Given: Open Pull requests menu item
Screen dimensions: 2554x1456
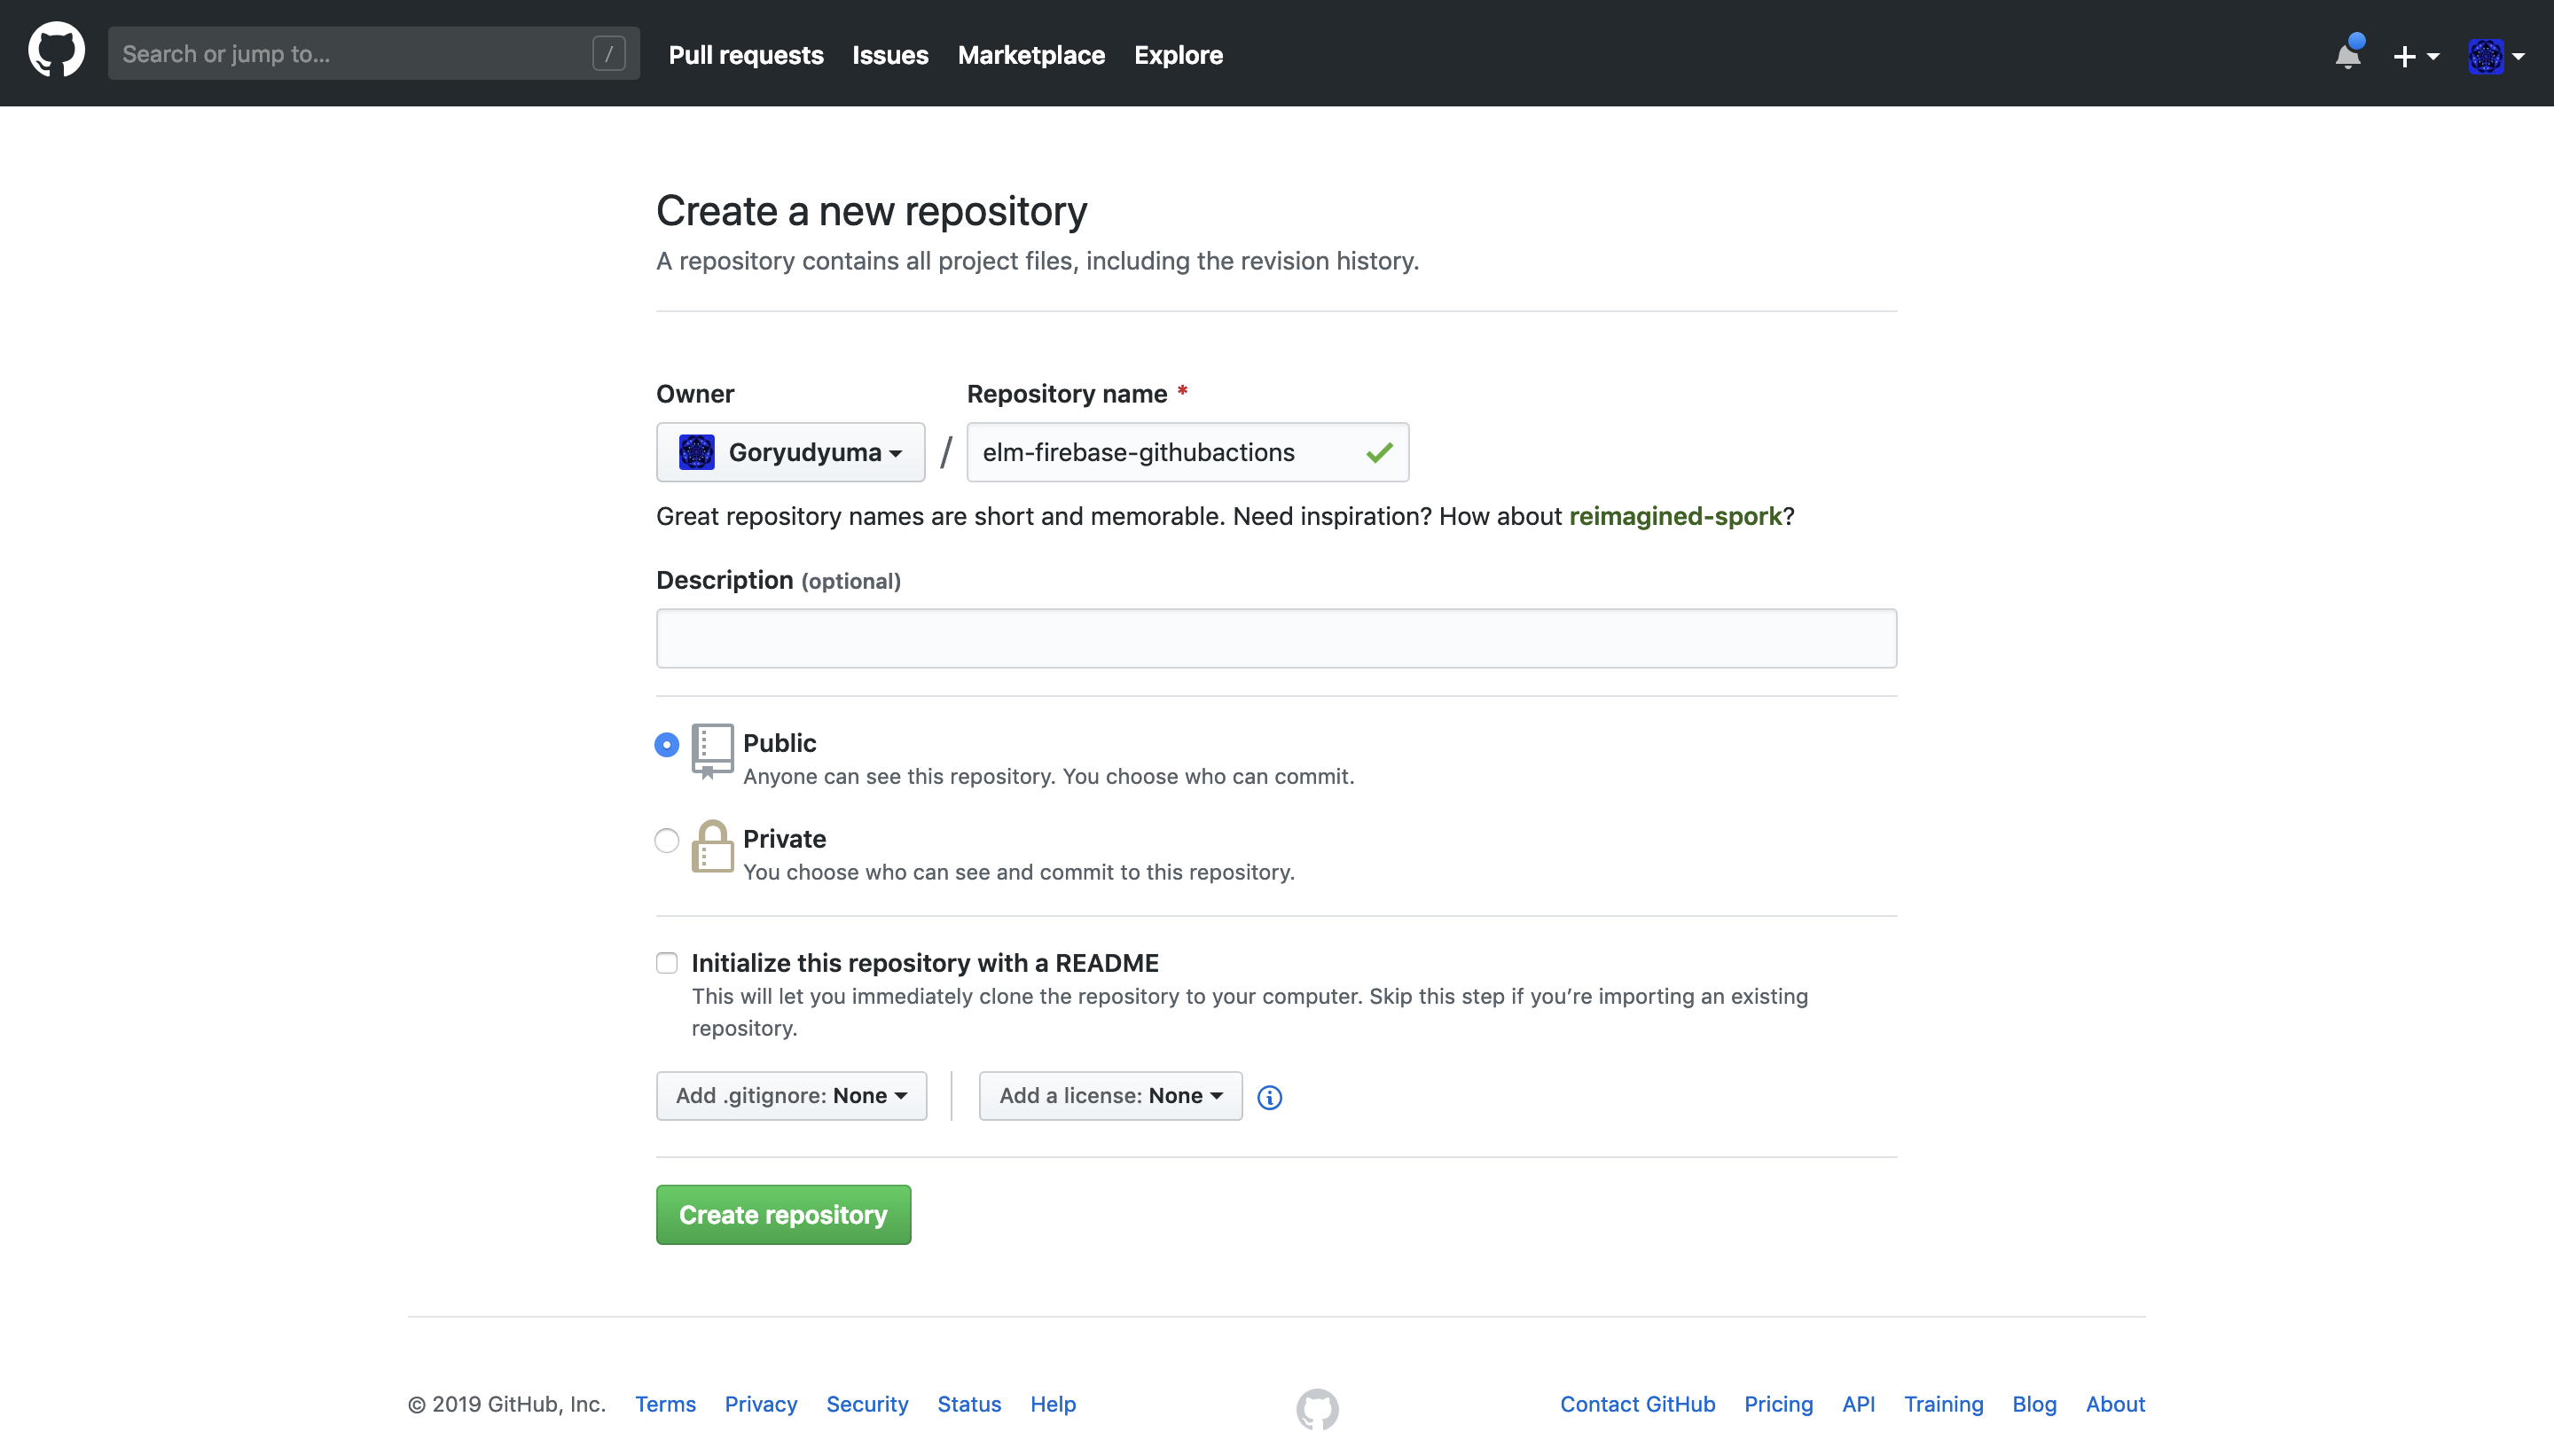Looking at the screenshot, I should [x=746, y=52].
